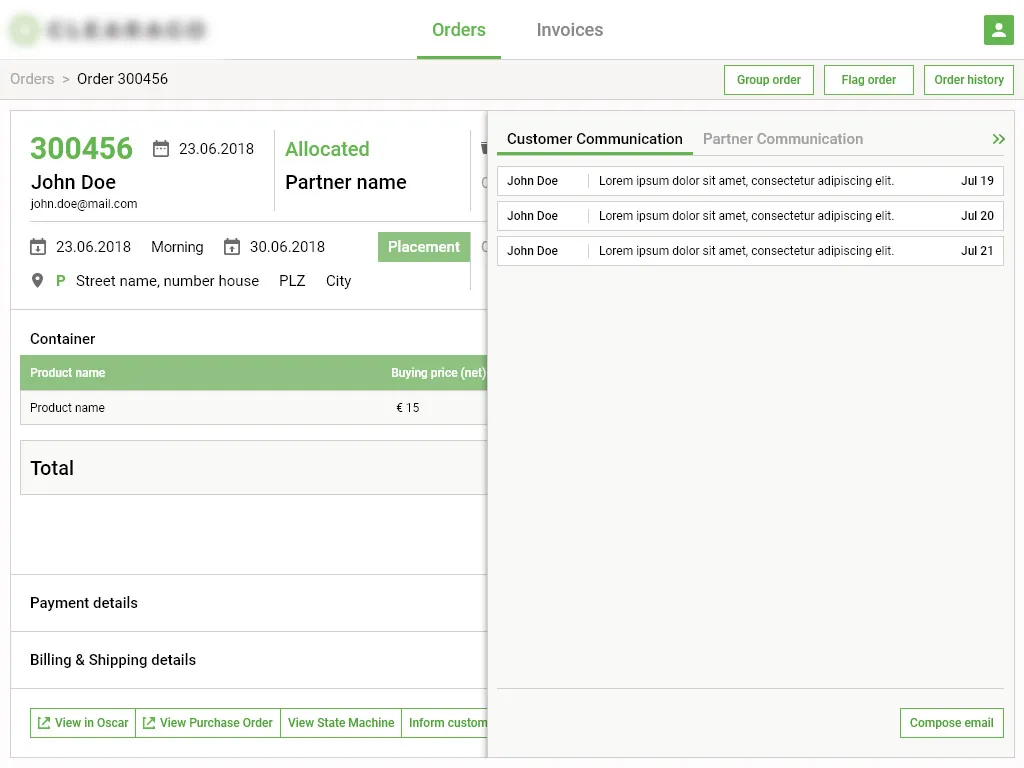The image size is (1024, 768).
Task: Click View in Oscar external link
Action: coord(83,723)
